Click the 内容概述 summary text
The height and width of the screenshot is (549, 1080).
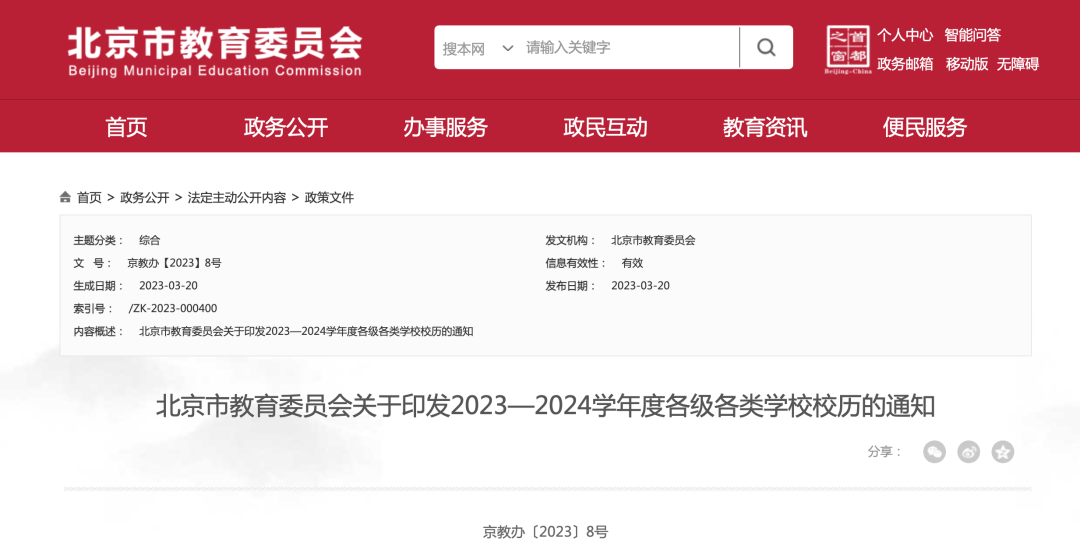tap(306, 331)
